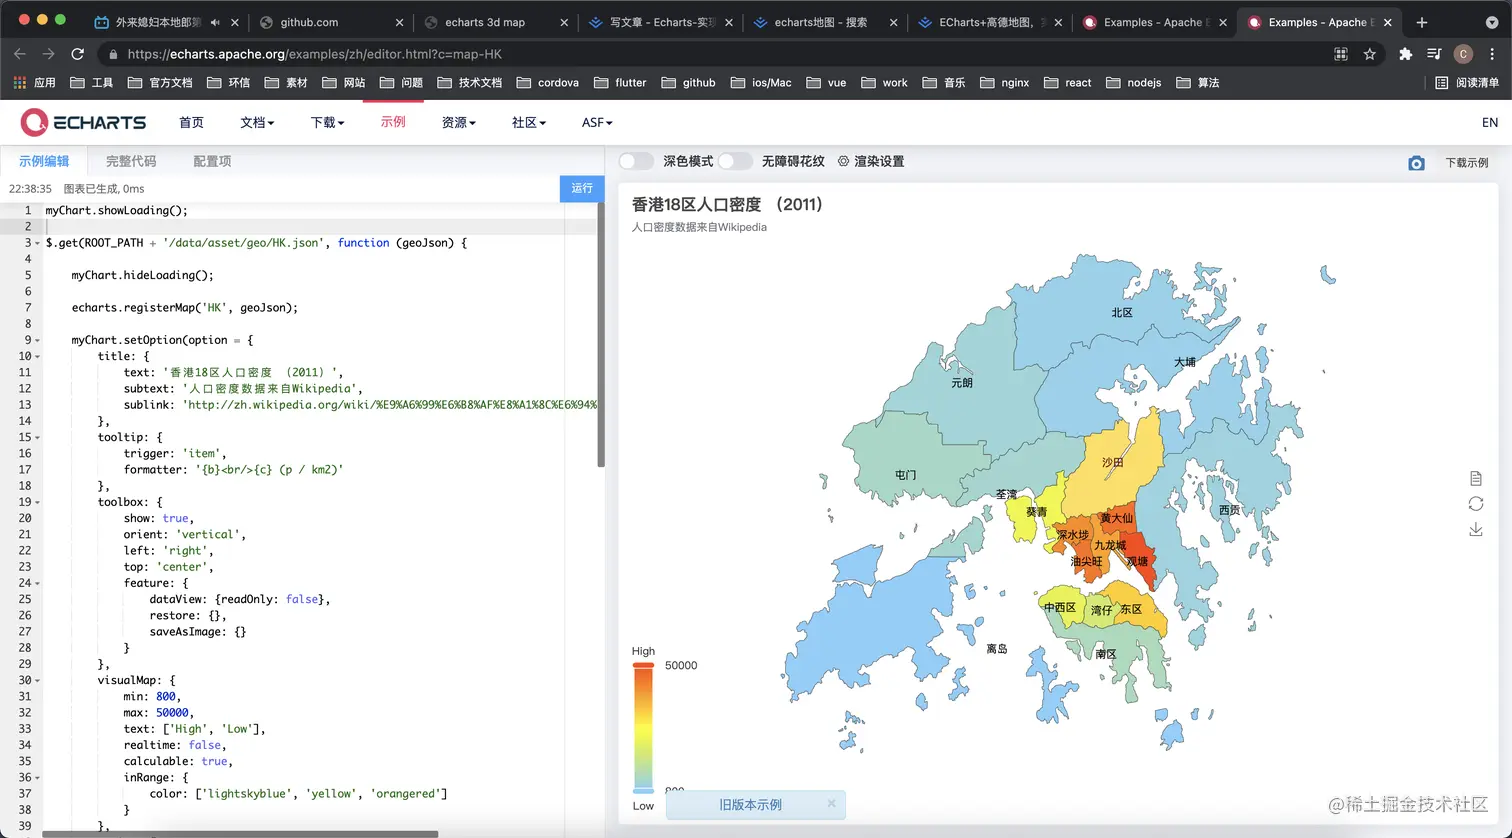Collapse code fold at line 24 feature
The image size is (1512, 838).
(37, 583)
